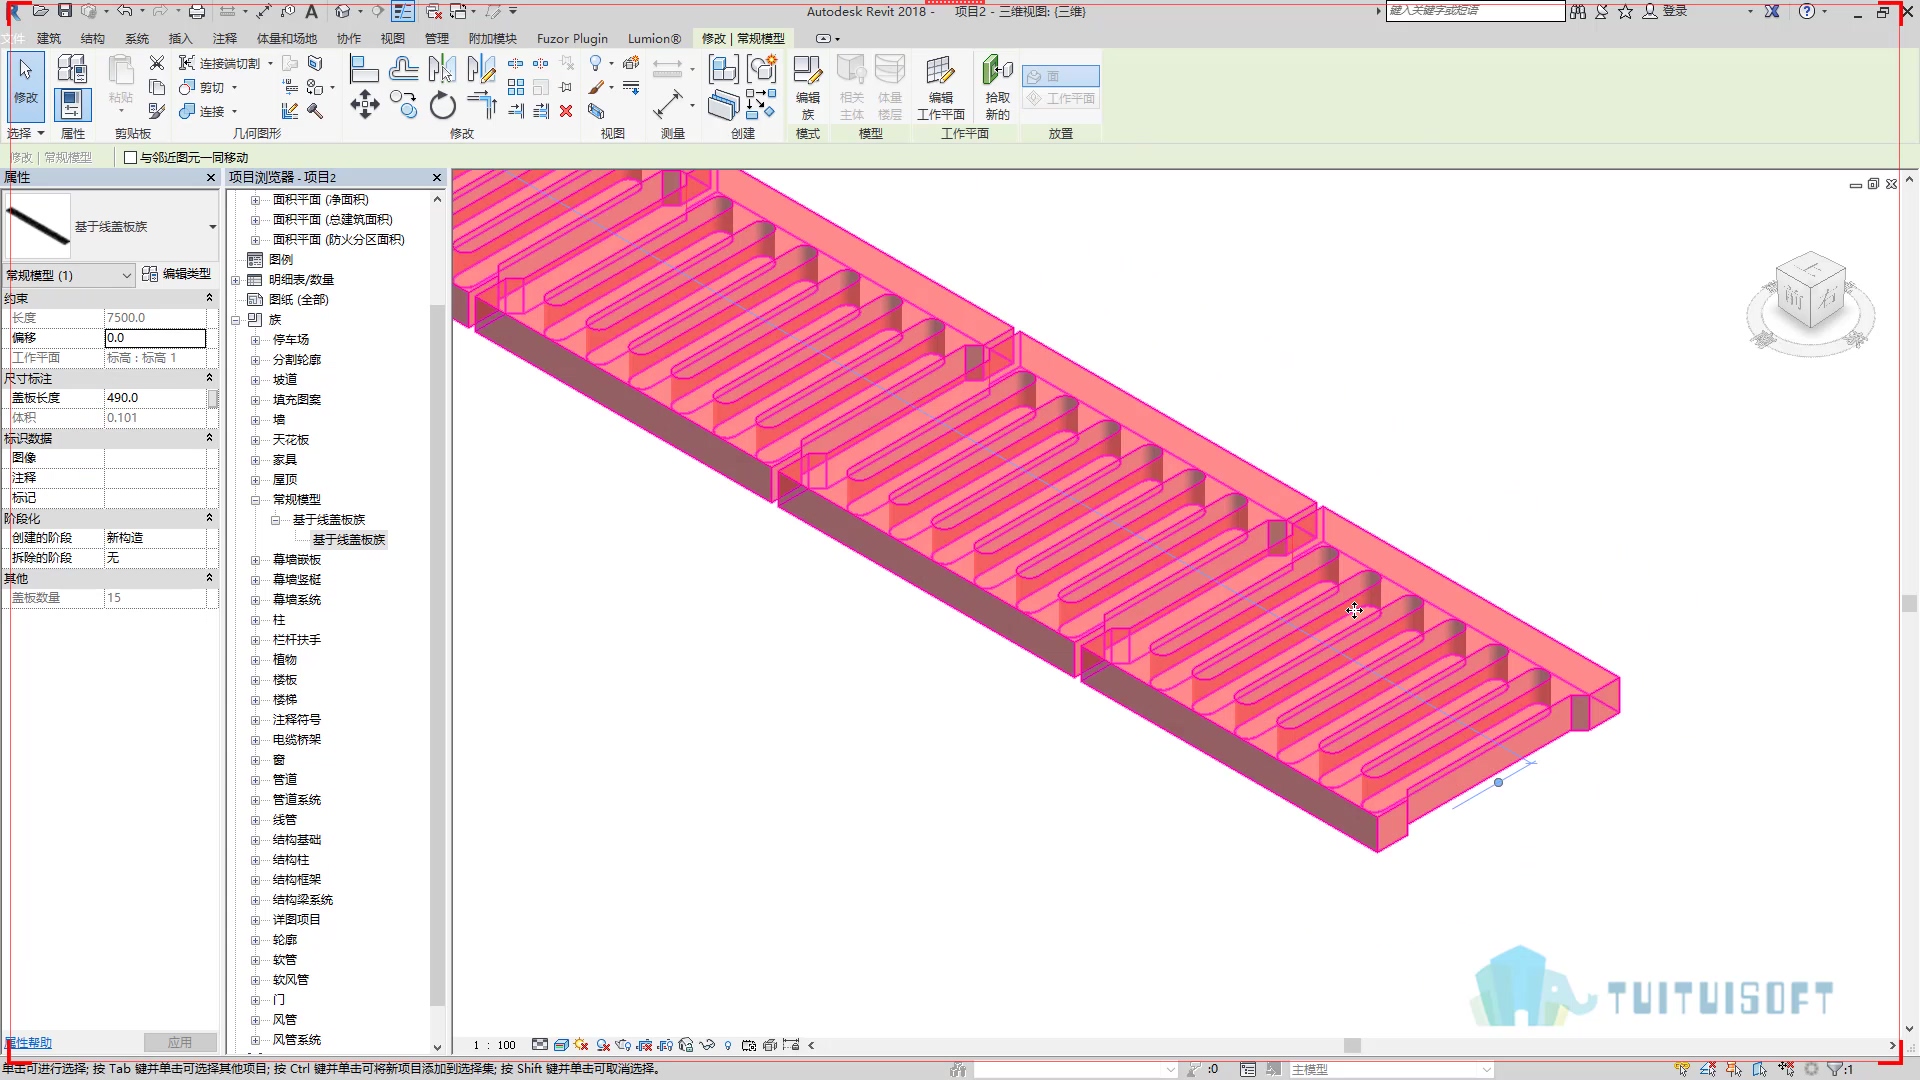Select the Rotate tool icon
This screenshot has height=1080, width=1920.
[x=442, y=105]
